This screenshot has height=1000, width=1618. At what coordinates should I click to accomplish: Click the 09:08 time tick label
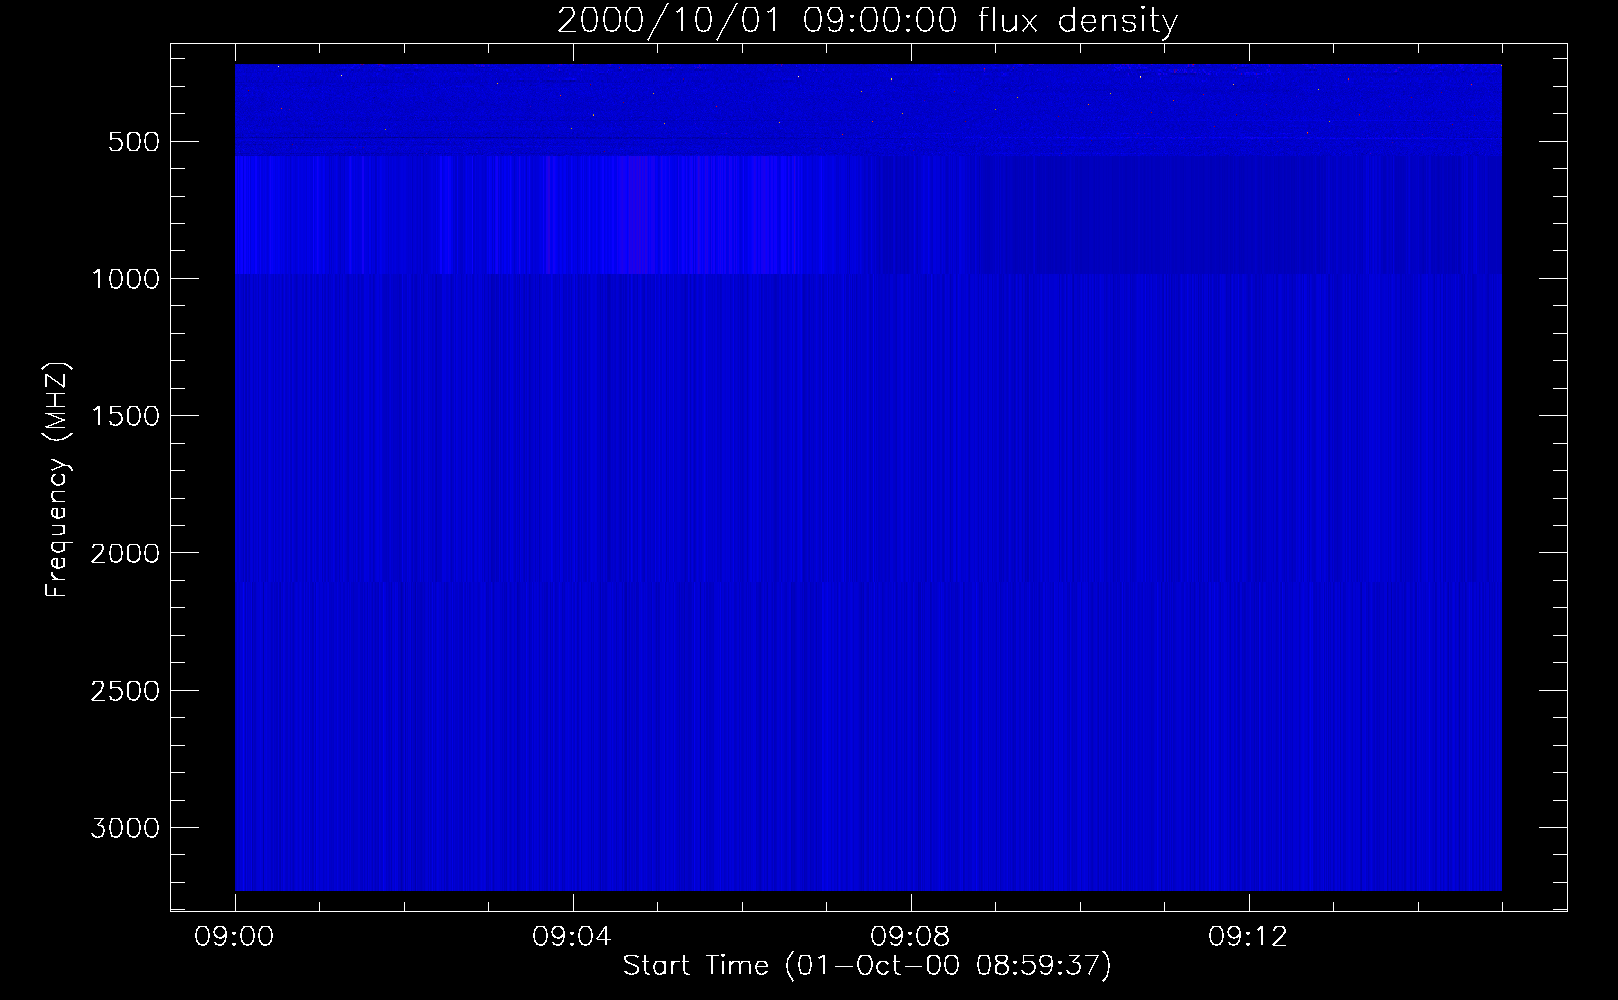coord(911,937)
